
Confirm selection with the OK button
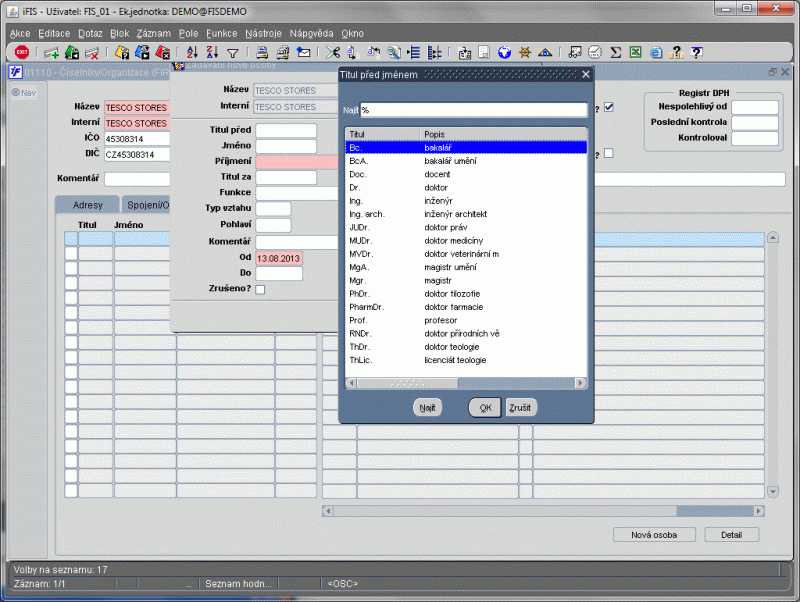(x=485, y=408)
